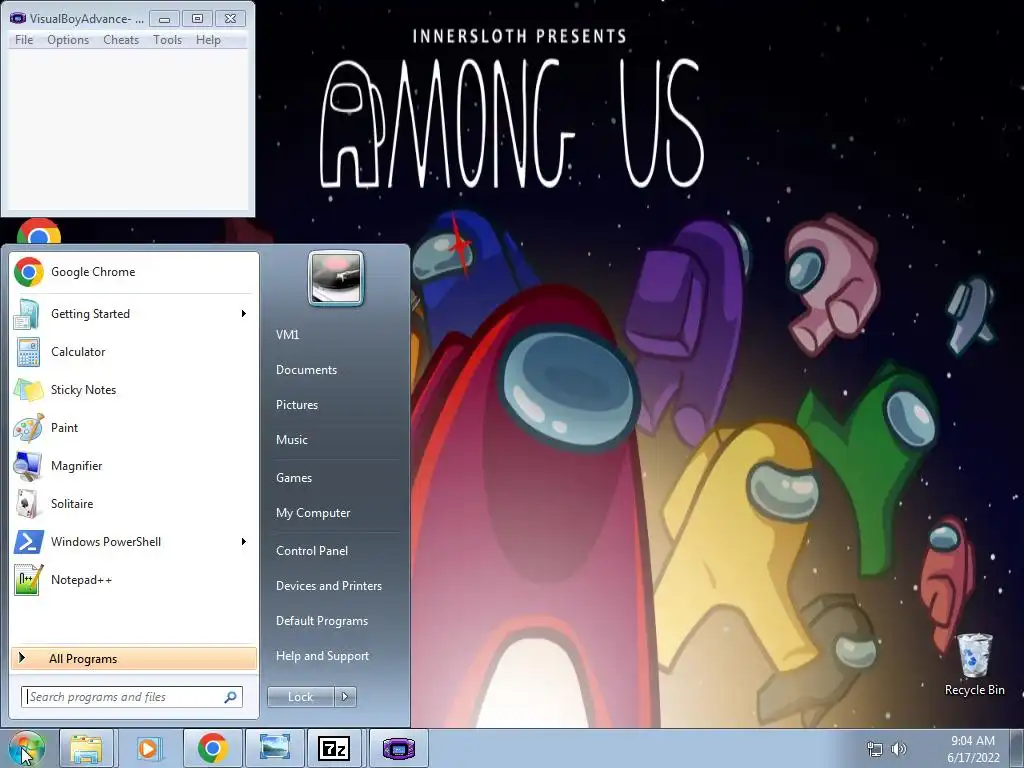The height and width of the screenshot is (768, 1024).
Task: Click the Lock button
Action: [x=301, y=697]
